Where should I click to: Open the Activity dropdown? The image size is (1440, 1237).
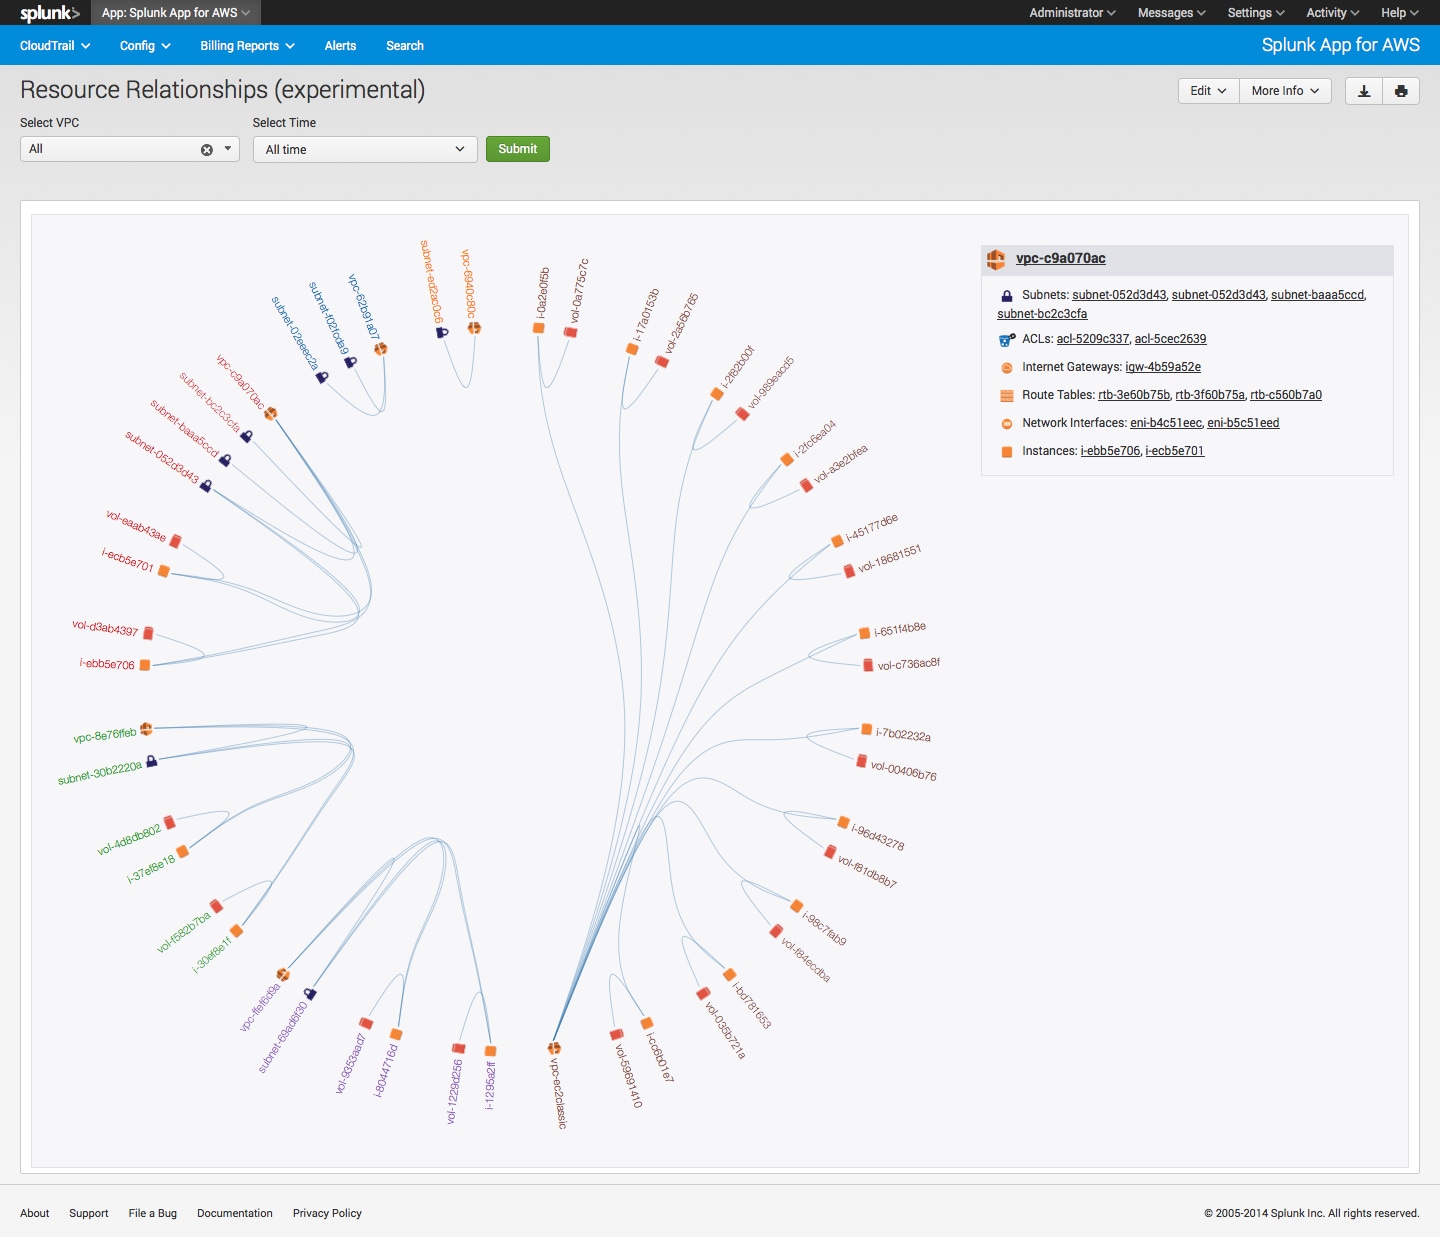point(1333,13)
